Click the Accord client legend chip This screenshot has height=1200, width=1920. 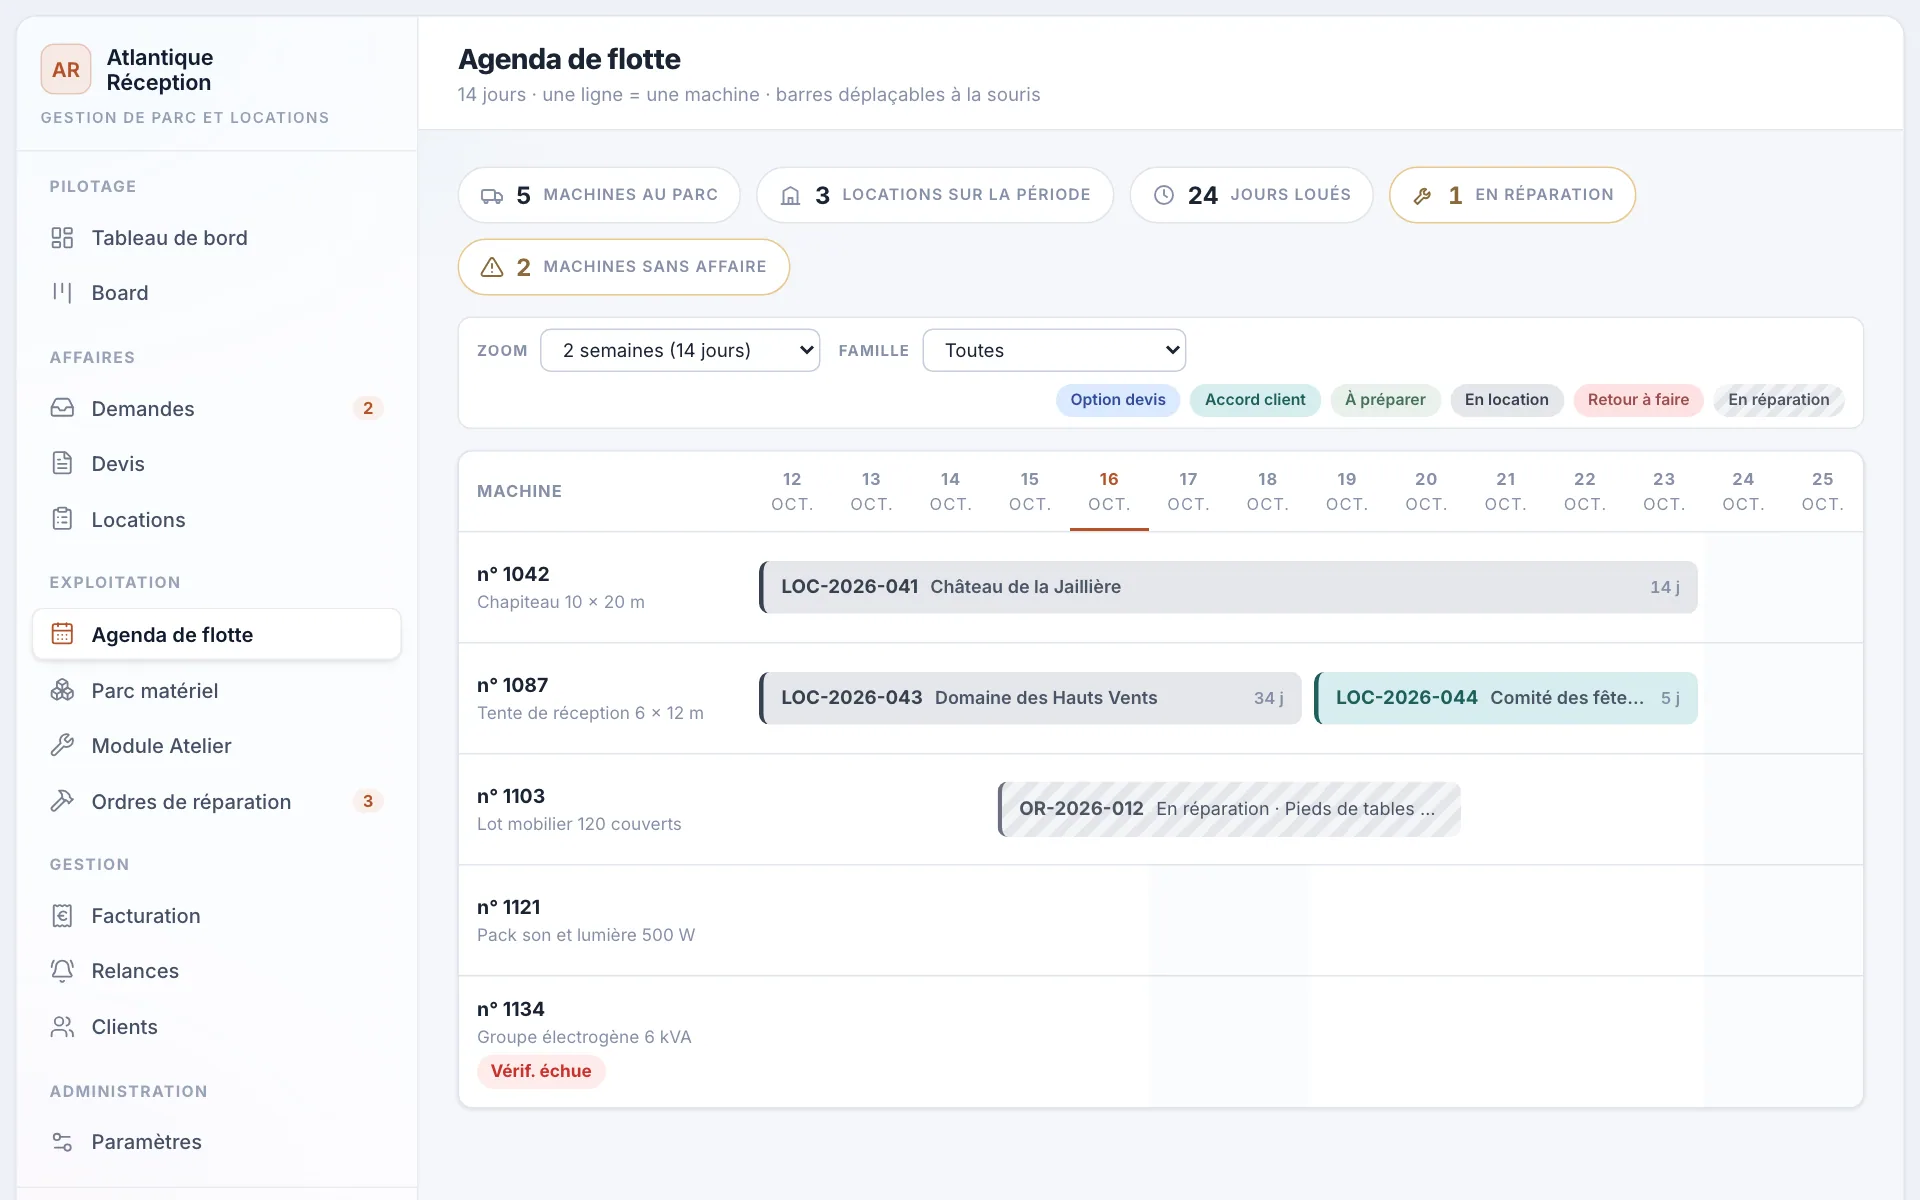click(x=1255, y=400)
